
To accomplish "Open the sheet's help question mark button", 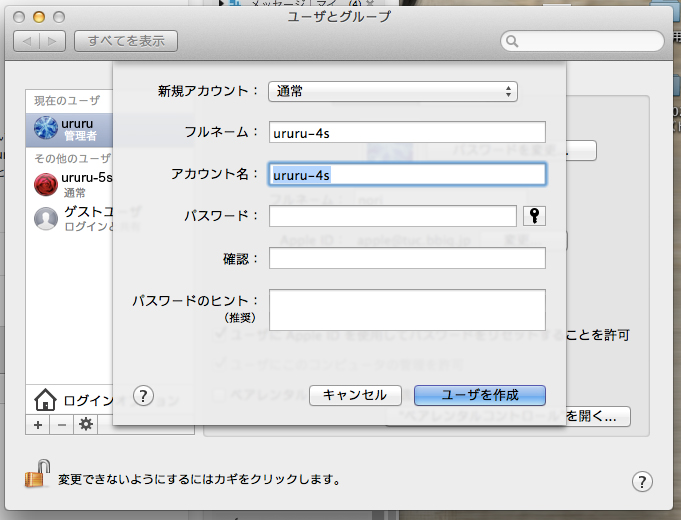I will 143,396.
